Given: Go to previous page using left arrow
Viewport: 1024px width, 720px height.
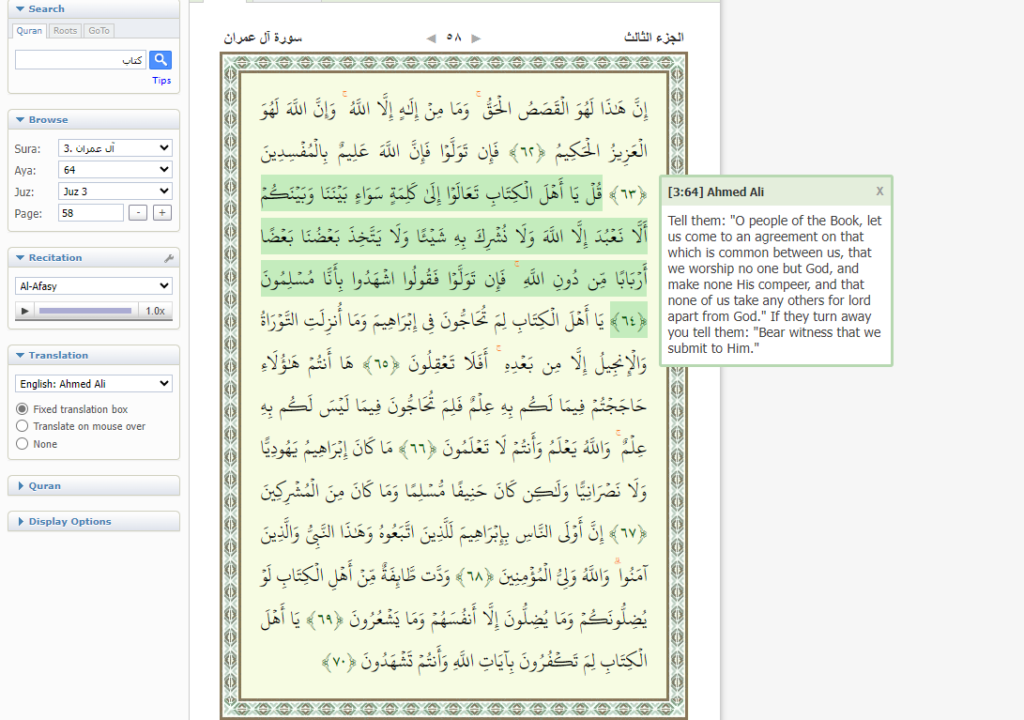Looking at the screenshot, I should pyautogui.click(x=431, y=39).
